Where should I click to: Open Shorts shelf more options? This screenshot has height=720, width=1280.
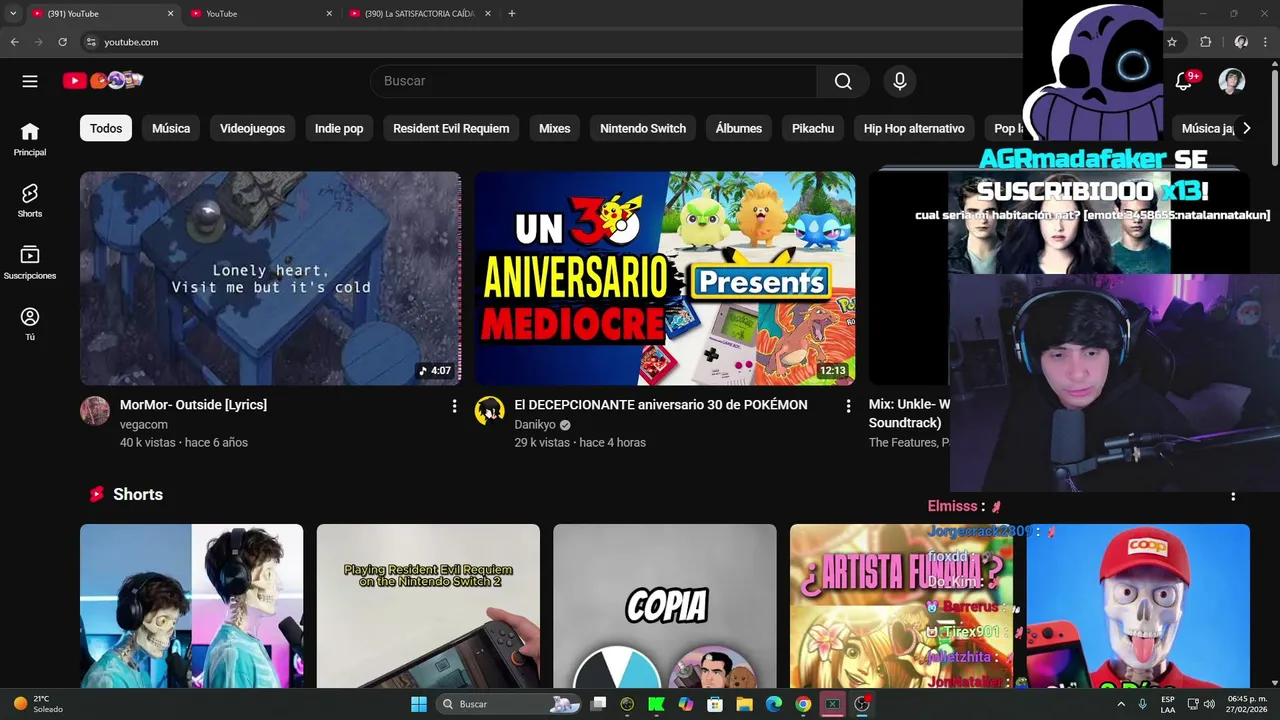tap(1233, 496)
